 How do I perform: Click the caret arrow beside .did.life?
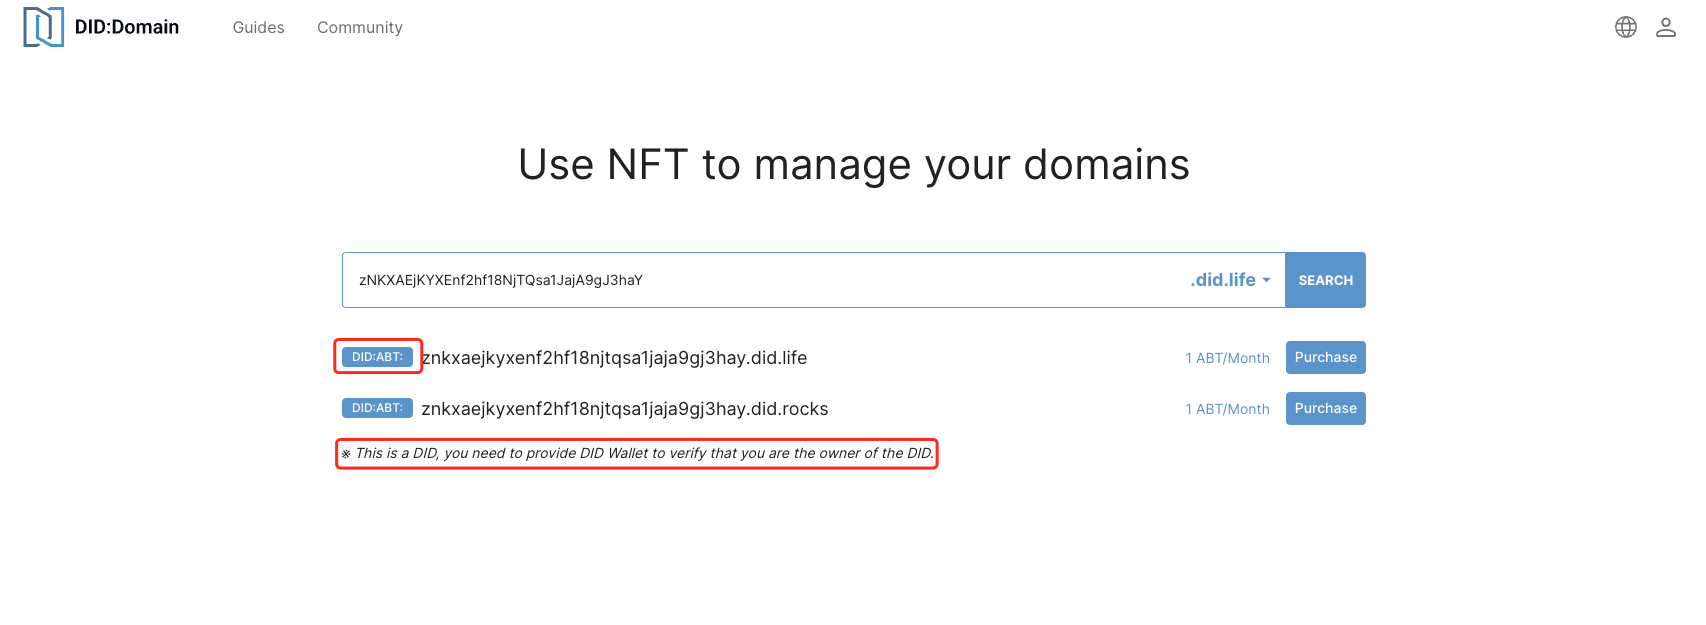point(1266,280)
